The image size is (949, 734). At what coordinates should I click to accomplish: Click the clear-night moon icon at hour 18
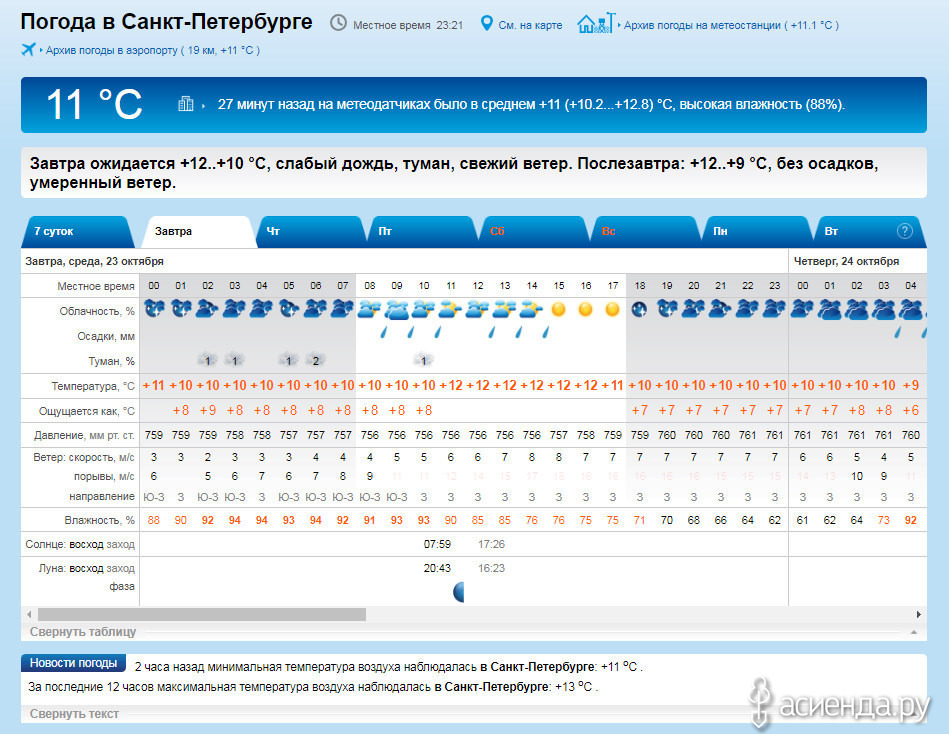tap(639, 310)
